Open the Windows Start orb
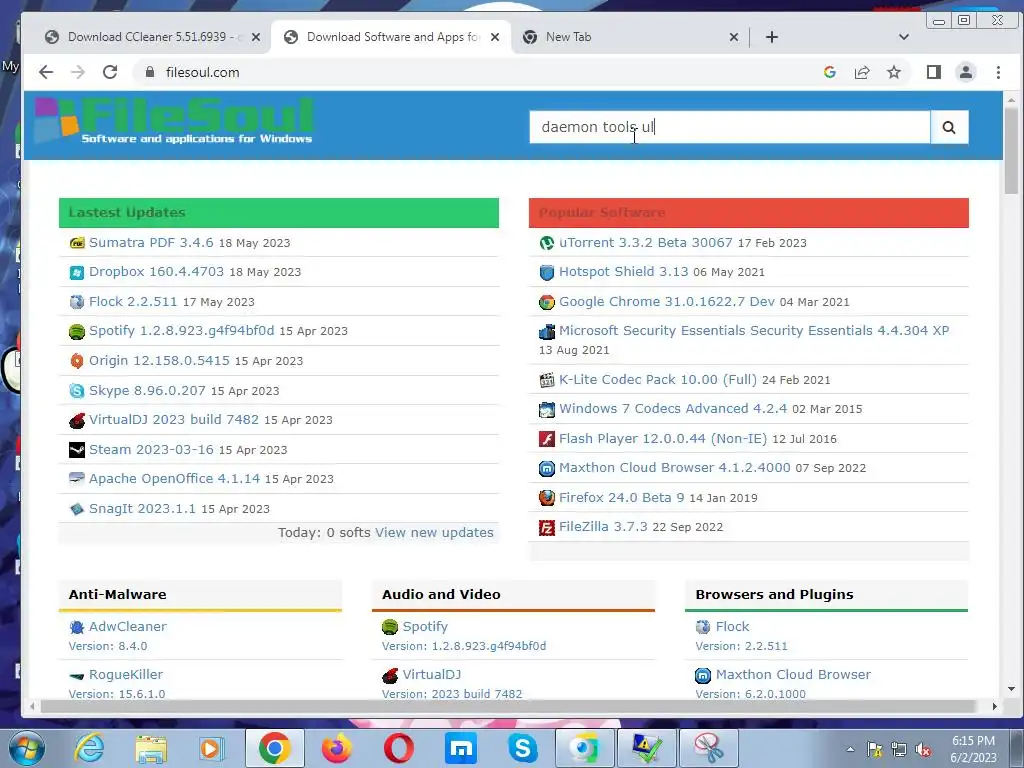This screenshot has height=768, width=1024. tap(26, 748)
